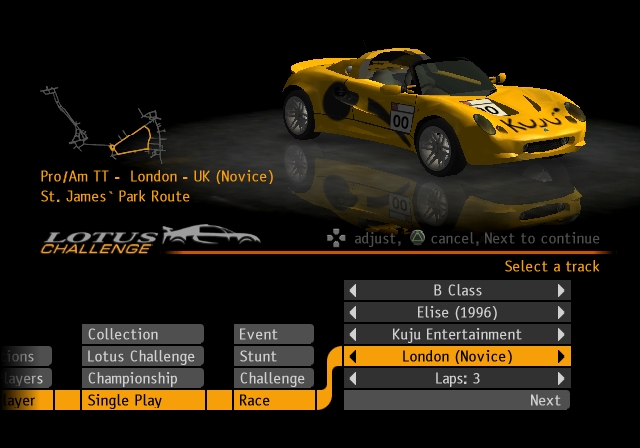Click left arrow on Elise (1996) row

[x=353, y=313]
